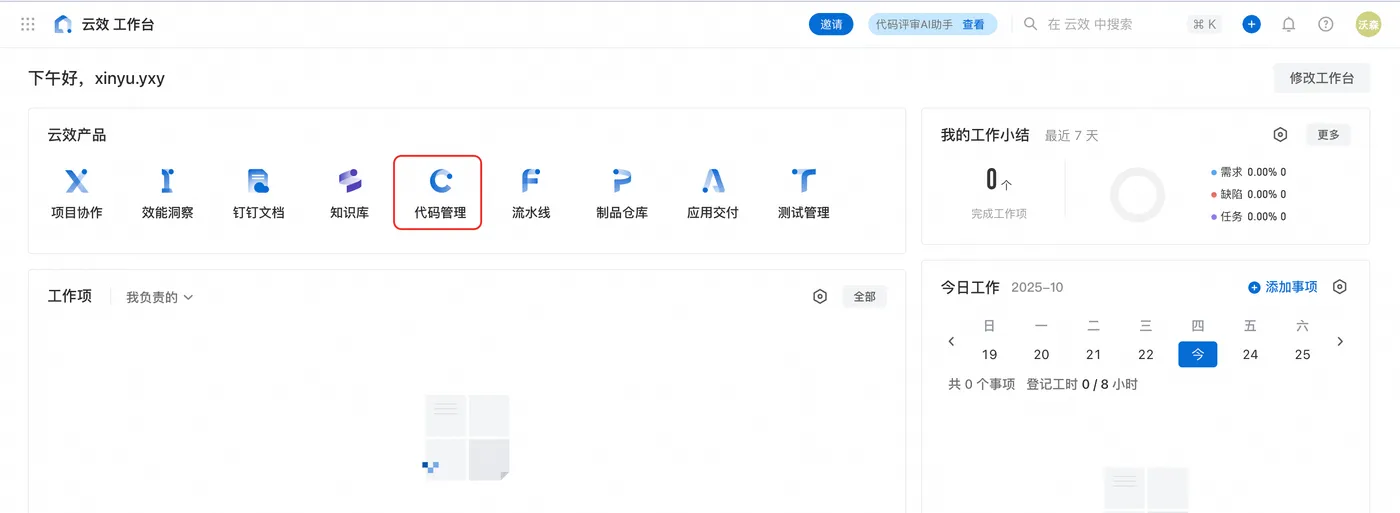This screenshot has width=1400, height=513.
Task: Click 添加事项 link
Action: coord(1283,287)
